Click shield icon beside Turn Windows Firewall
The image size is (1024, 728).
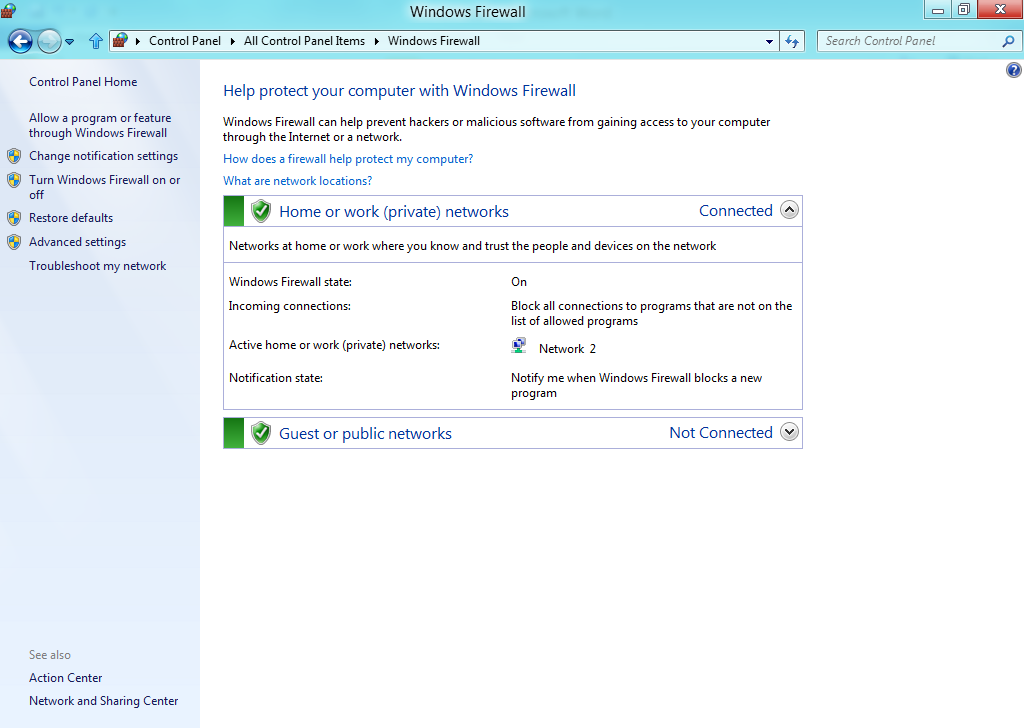click(x=14, y=180)
